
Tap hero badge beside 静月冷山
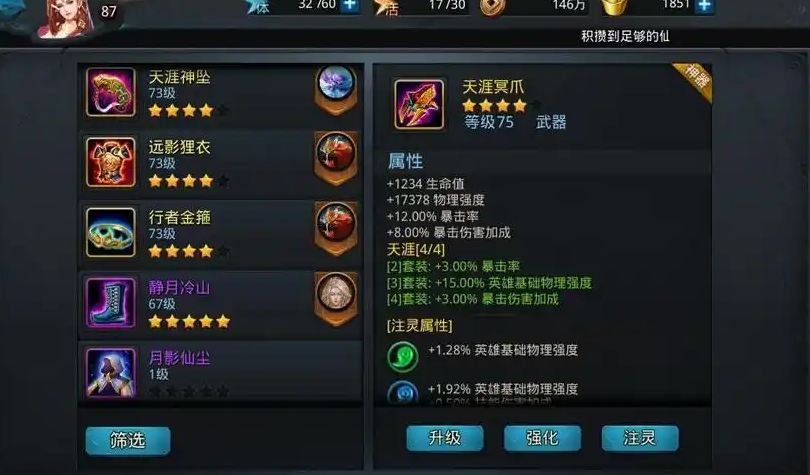click(x=336, y=298)
